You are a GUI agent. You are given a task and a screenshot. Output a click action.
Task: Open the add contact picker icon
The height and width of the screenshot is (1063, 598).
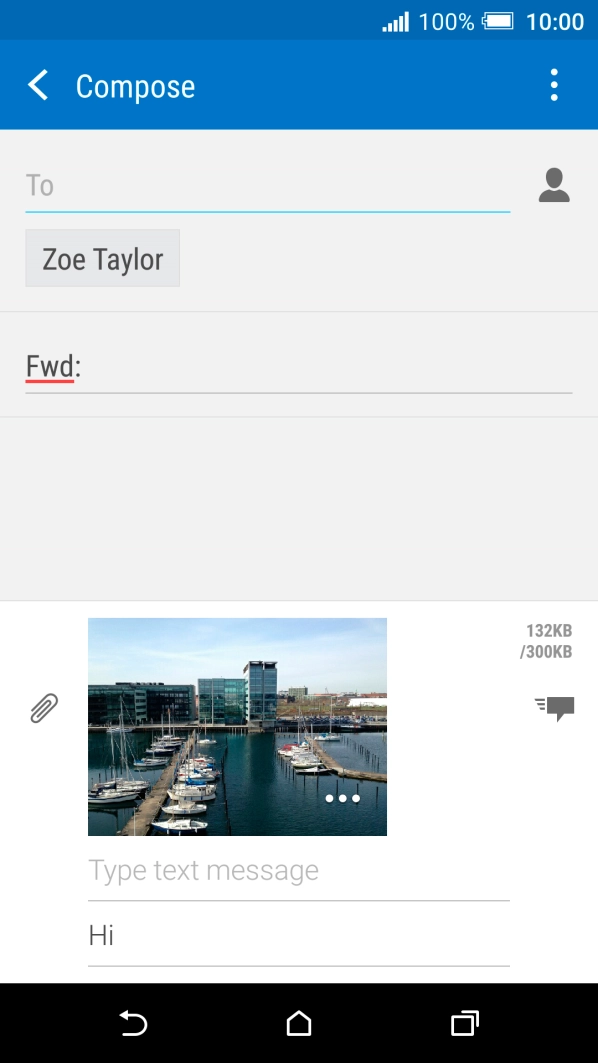[x=554, y=185]
